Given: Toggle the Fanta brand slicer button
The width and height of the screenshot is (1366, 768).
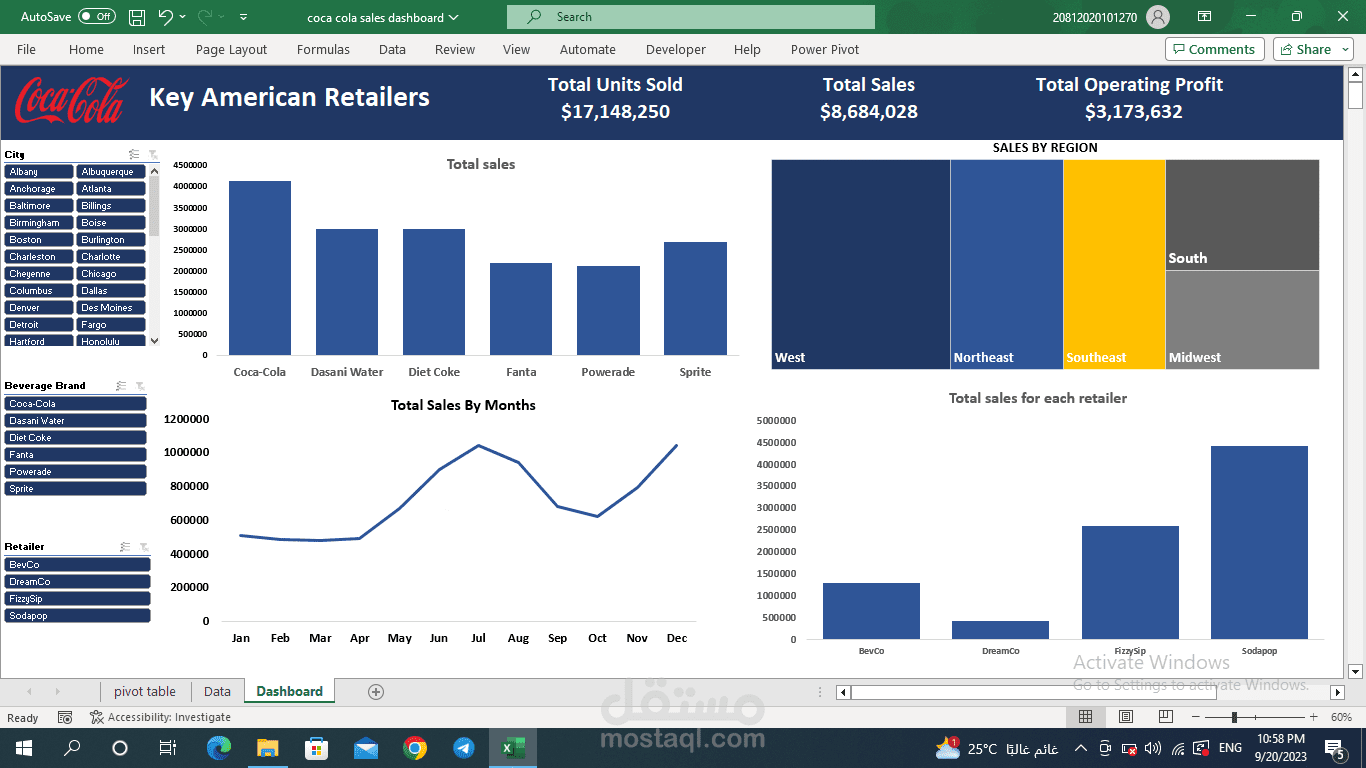Looking at the screenshot, I should tap(76, 455).
